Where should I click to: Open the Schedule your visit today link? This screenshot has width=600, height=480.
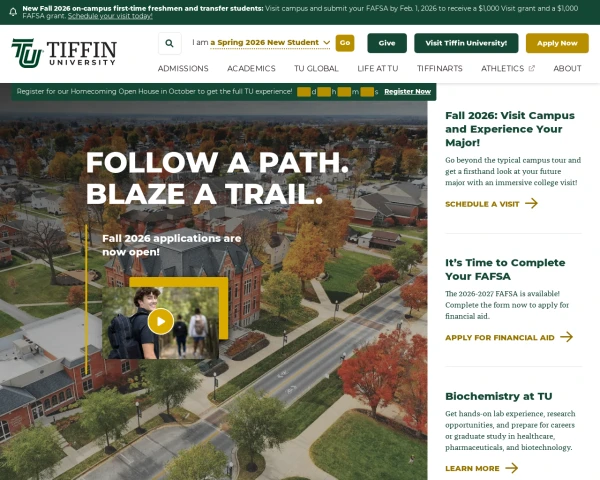[x=110, y=16]
